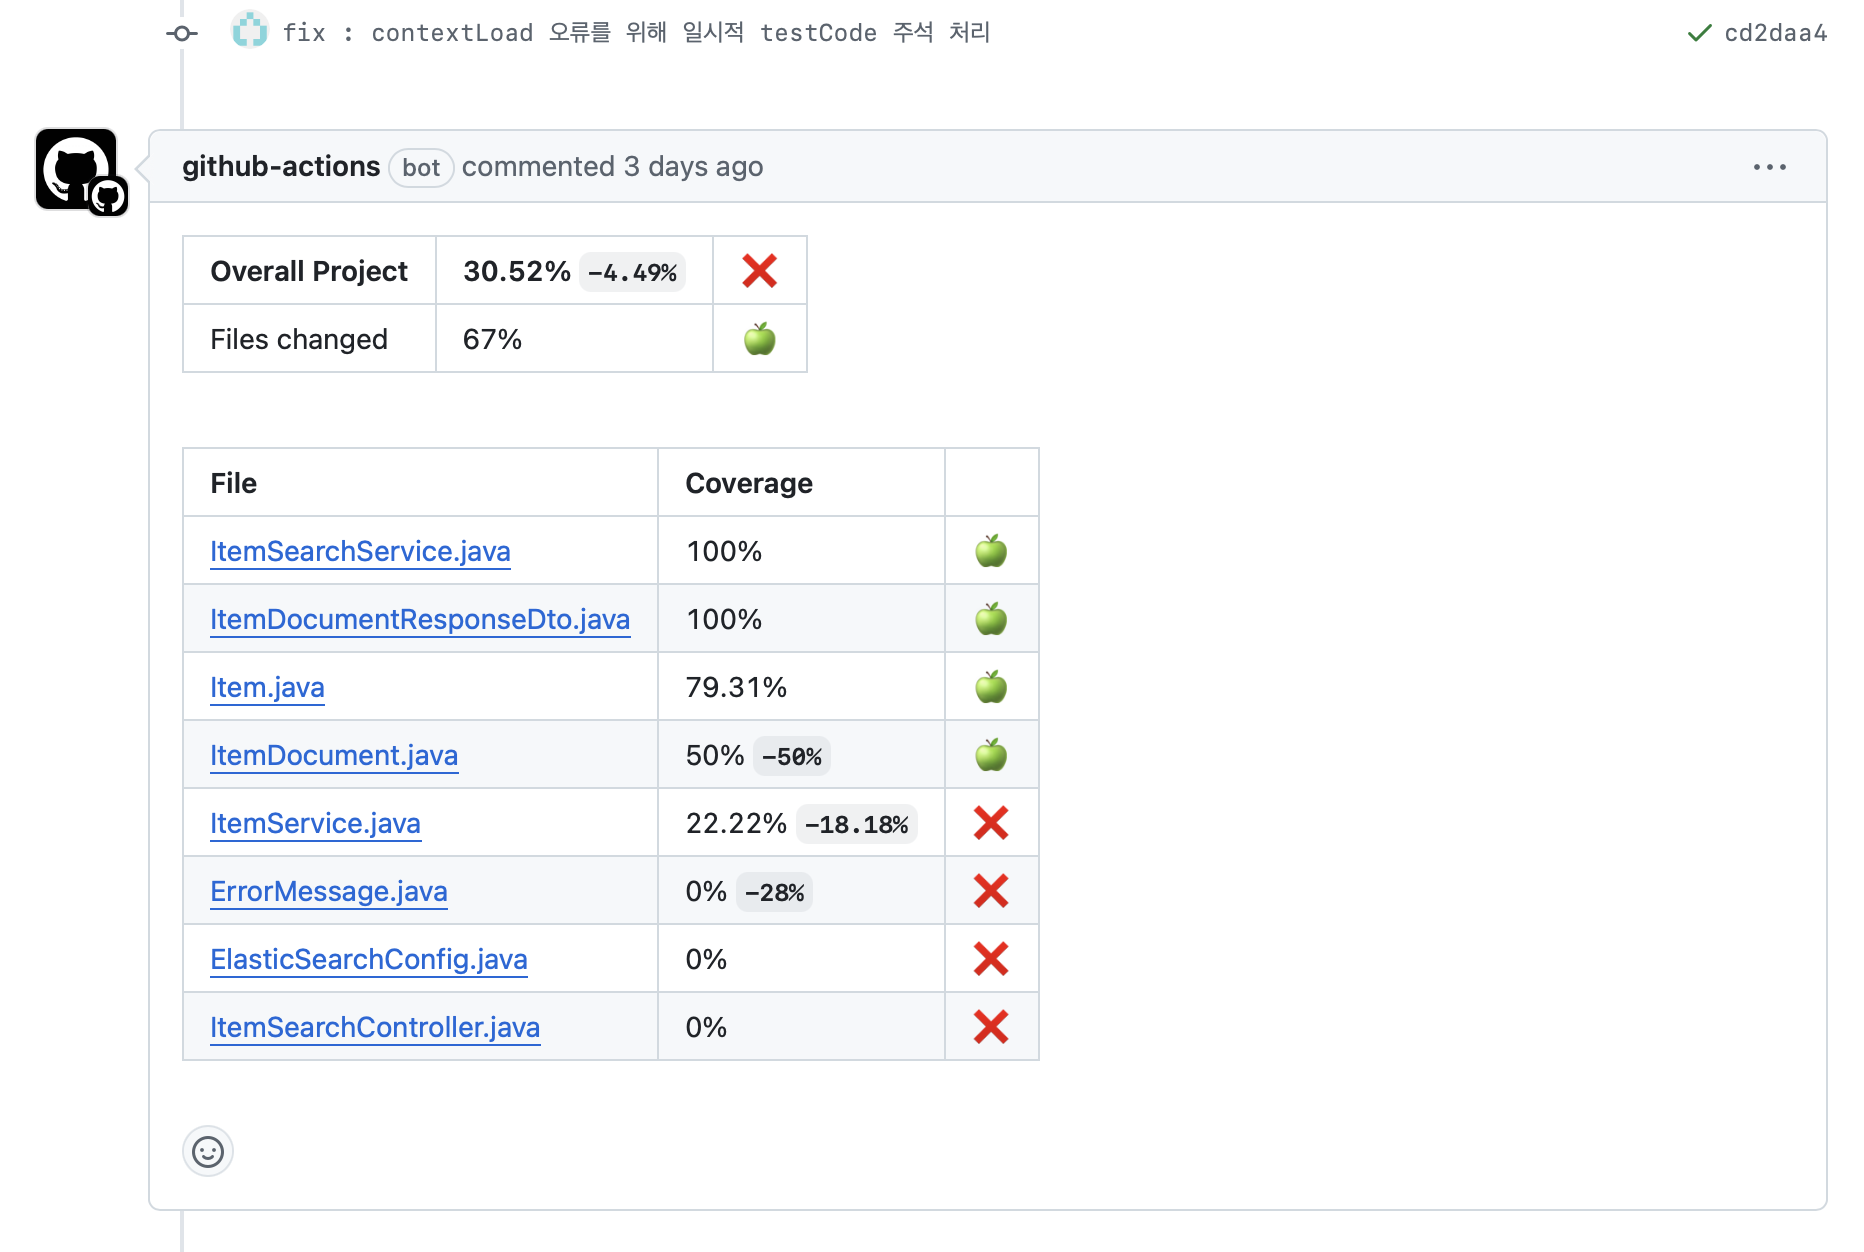The height and width of the screenshot is (1252, 1864).
Task: Click the -50% badge for ItemDocument.java
Action: 792,756
